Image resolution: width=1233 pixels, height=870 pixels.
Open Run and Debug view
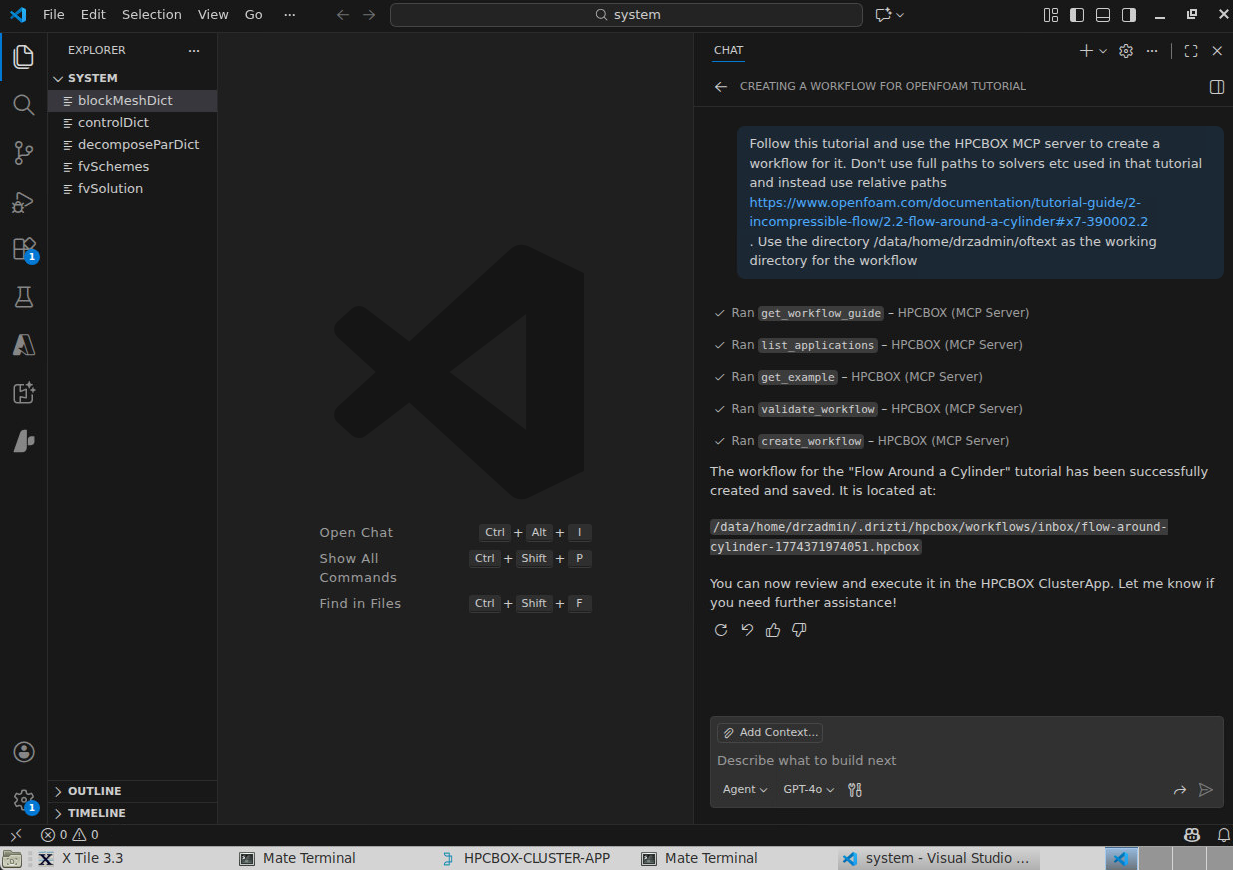click(23, 201)
